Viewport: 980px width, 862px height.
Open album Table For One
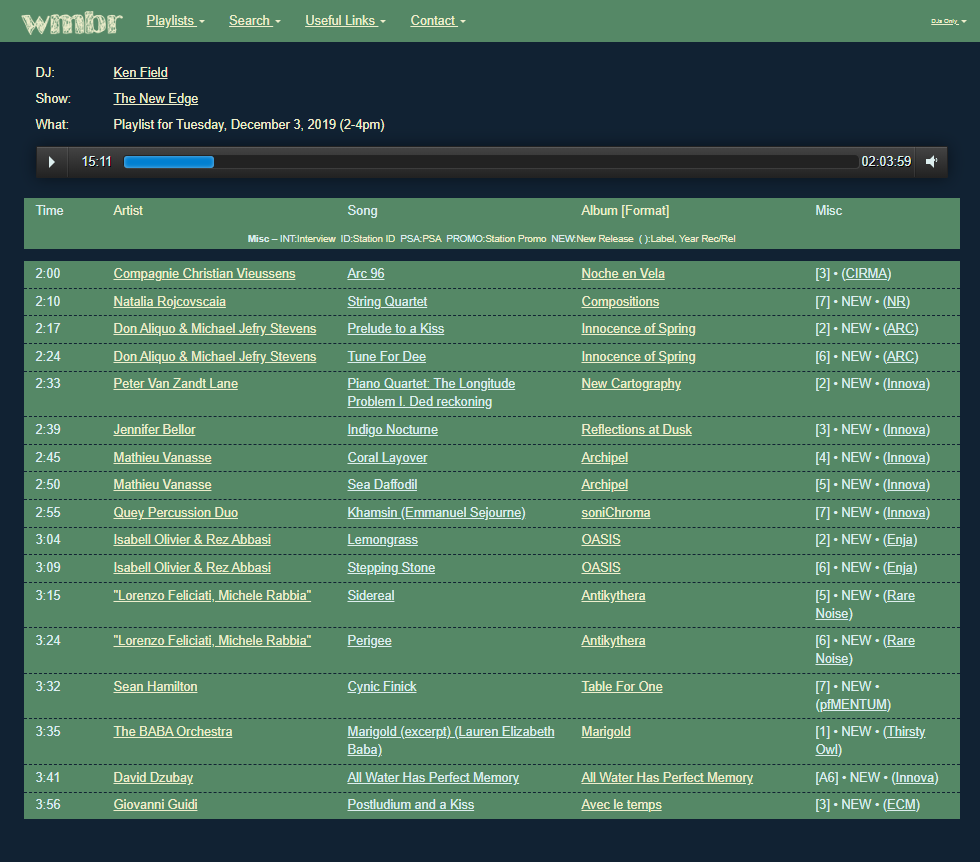click(x=622, y=686)
